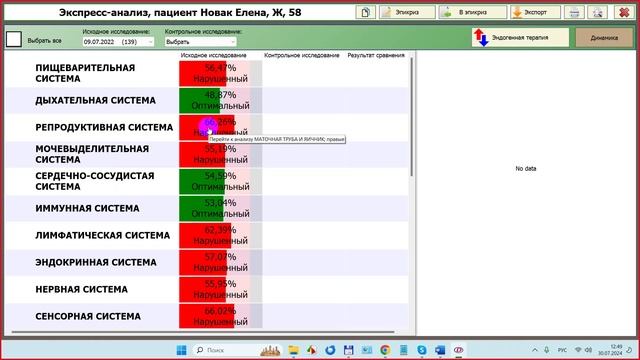Click the microphone tray icon

[547, 350]
